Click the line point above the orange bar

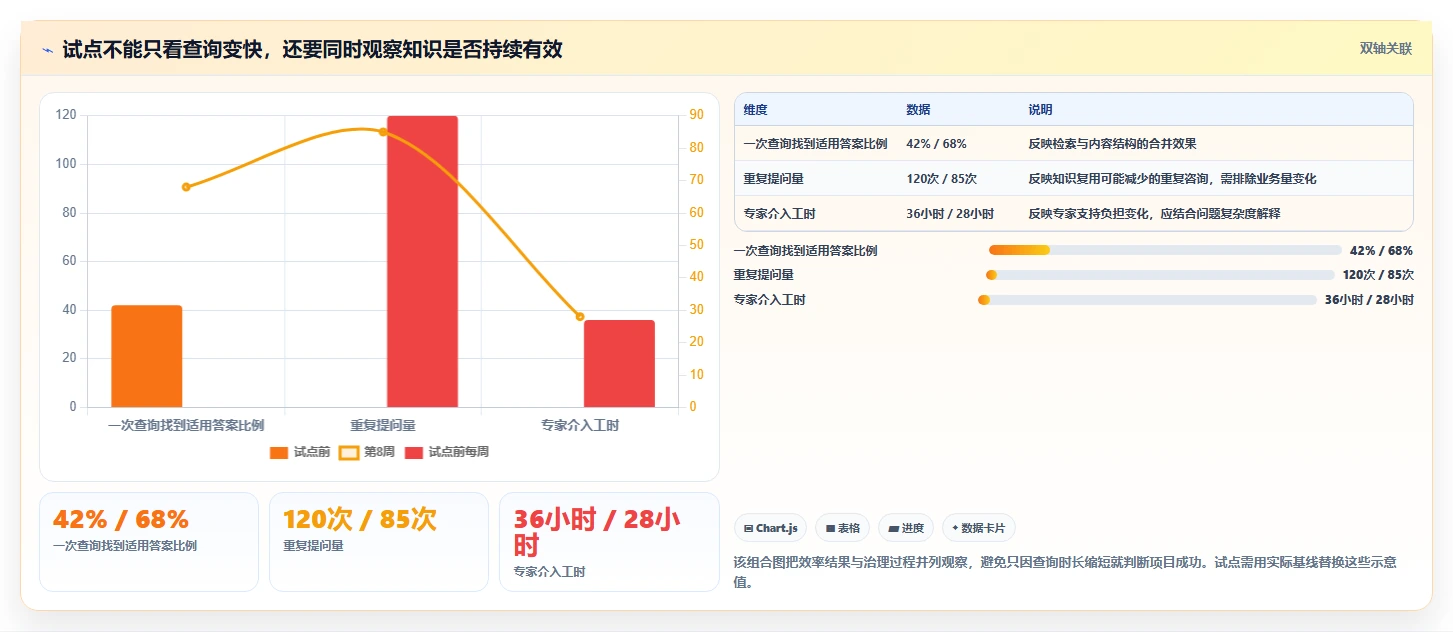coord(186,187)
